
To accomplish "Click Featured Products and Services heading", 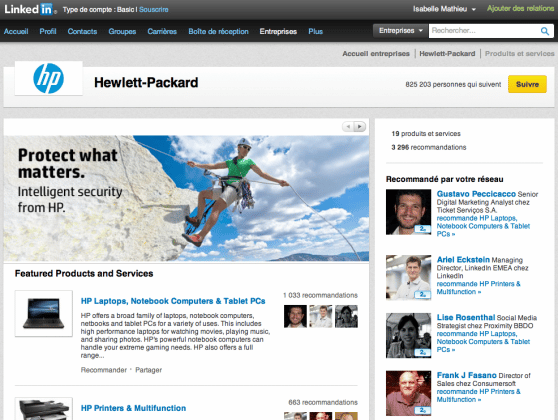I will (x=84, y=273).
